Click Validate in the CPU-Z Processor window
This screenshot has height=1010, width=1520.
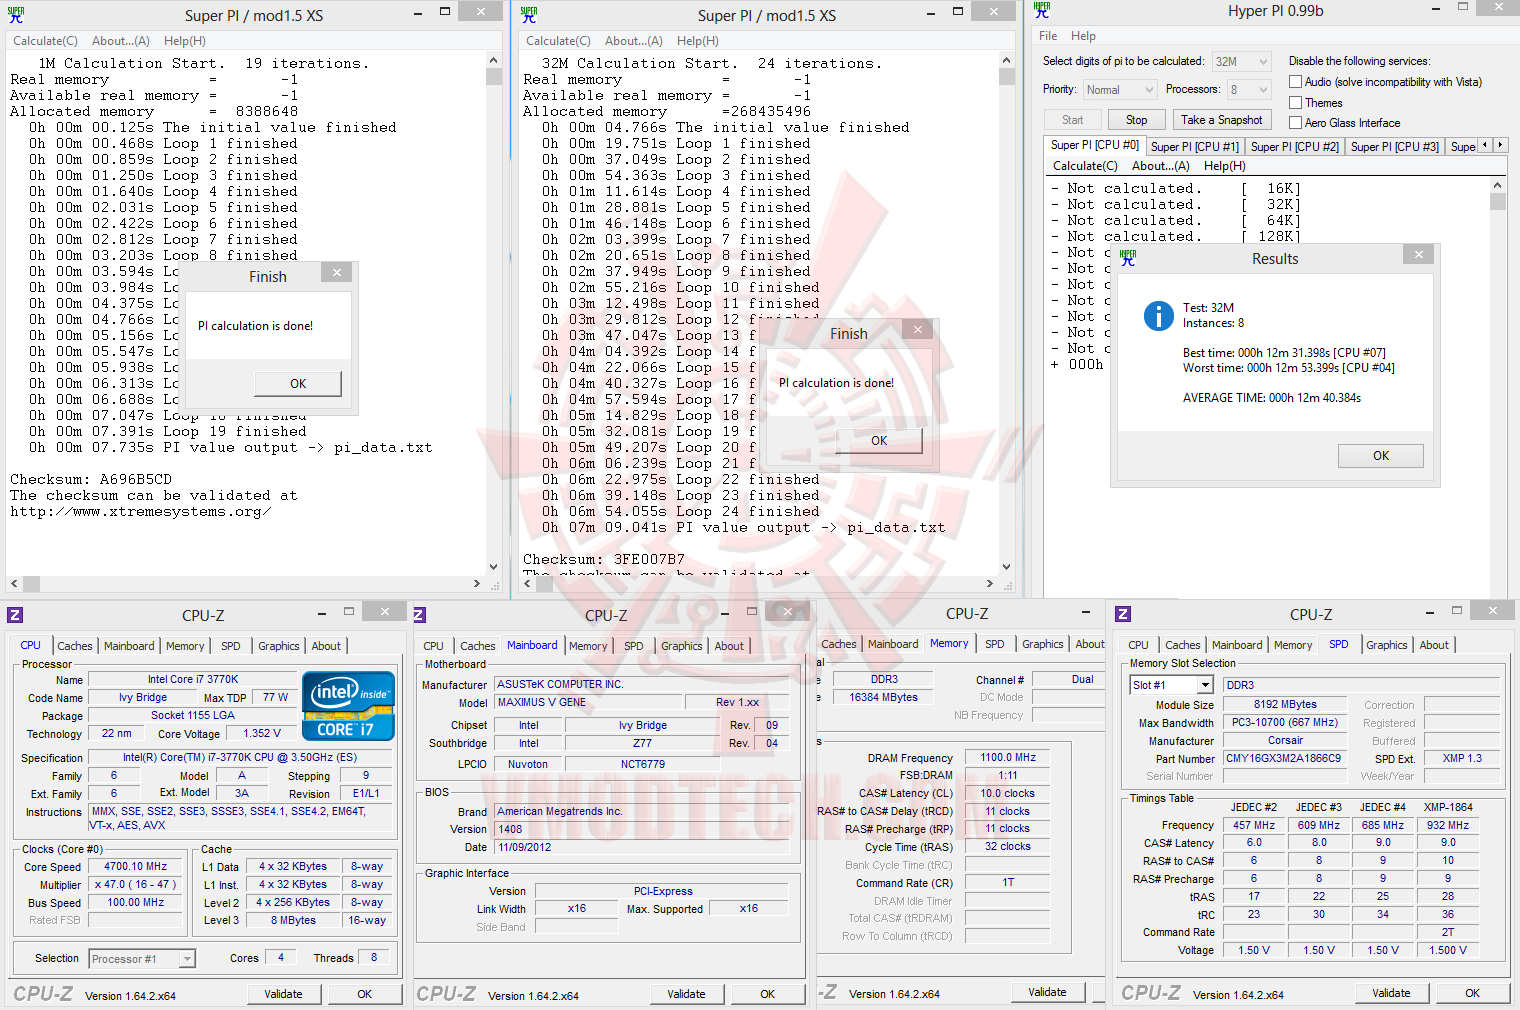[x=283, y=994]
